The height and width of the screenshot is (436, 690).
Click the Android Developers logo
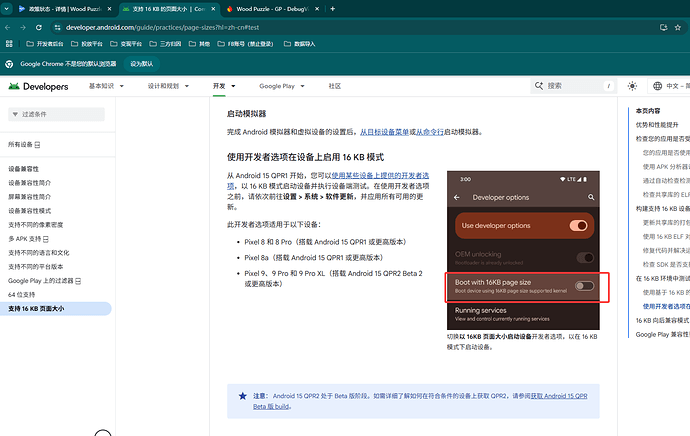click(x=38, y=86)
